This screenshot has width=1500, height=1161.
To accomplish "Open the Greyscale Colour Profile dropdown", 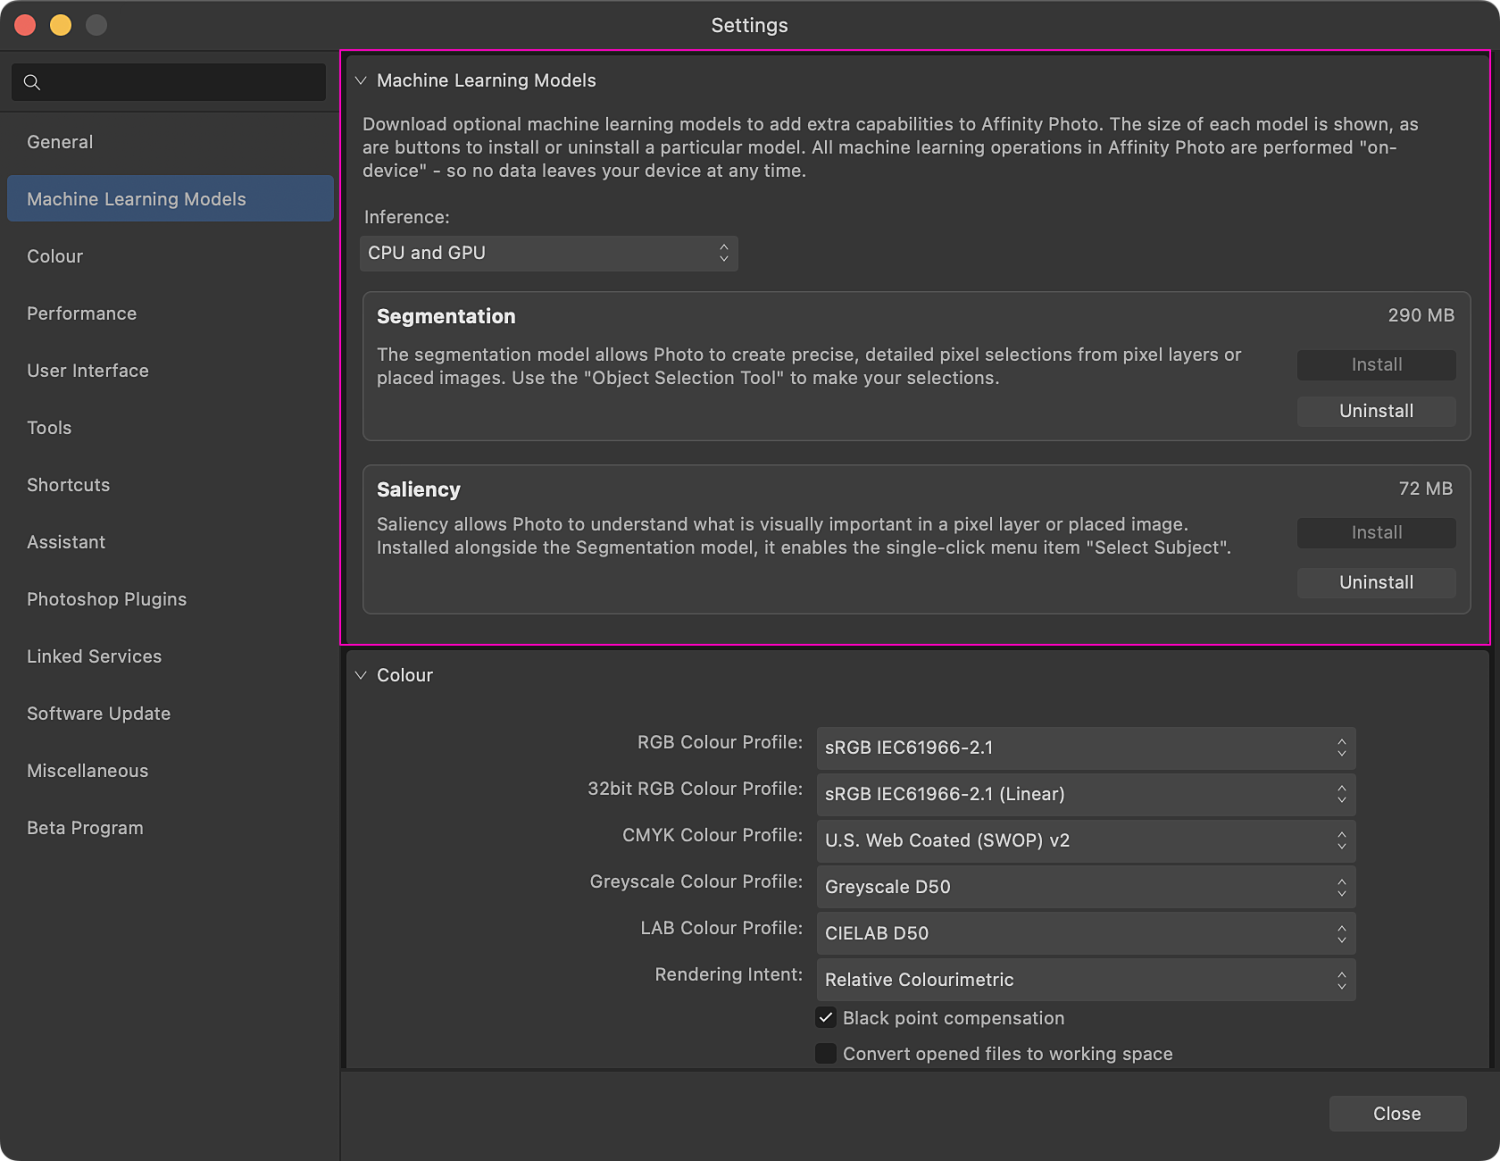I will pyautogui.click(x=1085, y=887).
